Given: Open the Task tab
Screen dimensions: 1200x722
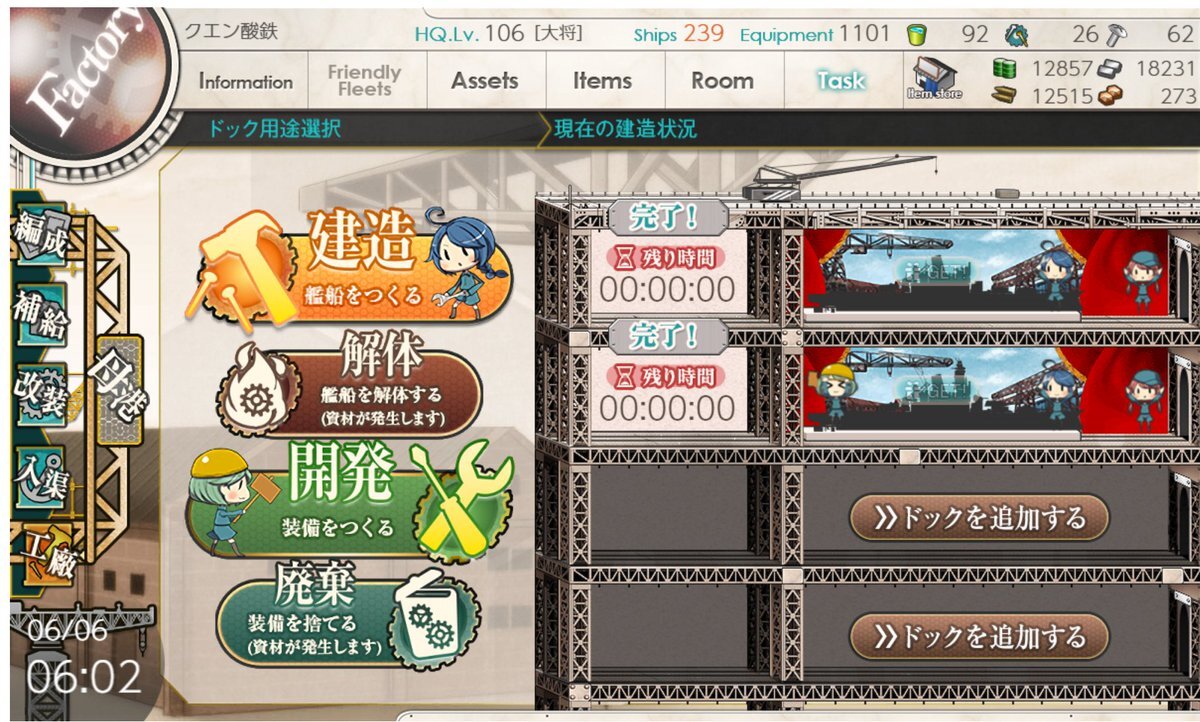Looking at the screenshot, I should (841, 81).
